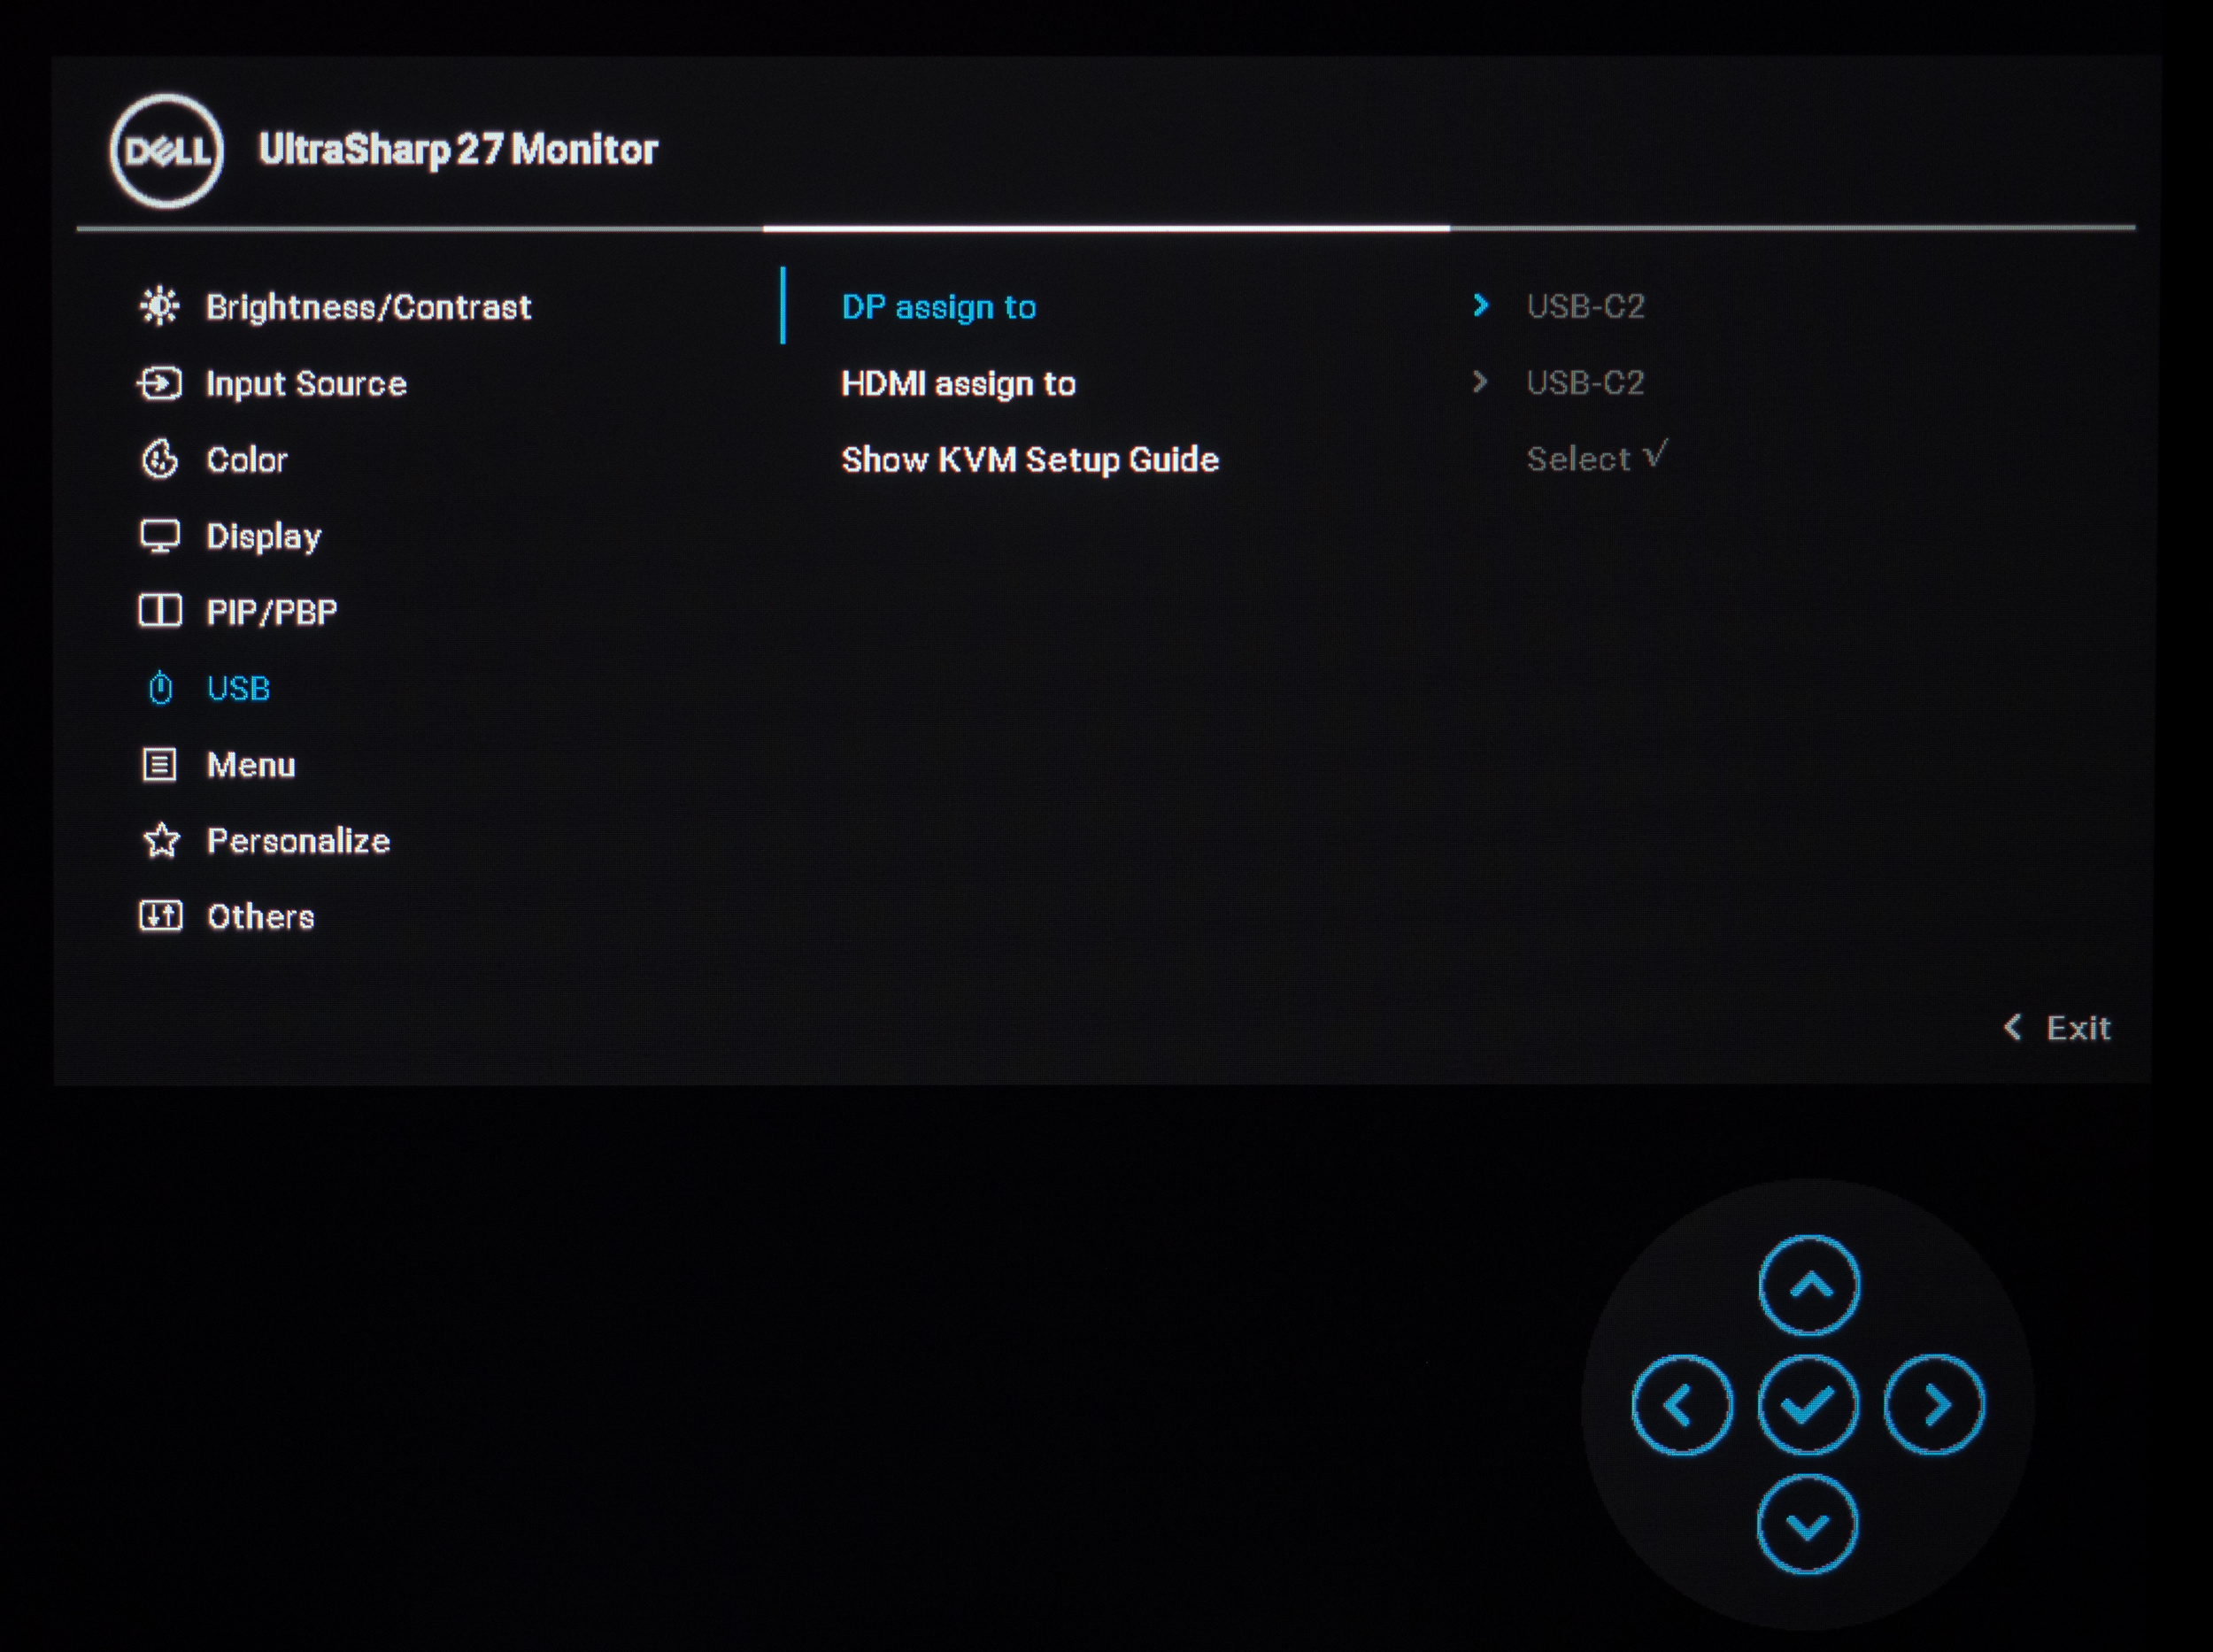The image size is (2213, 1652).
Task: Click the Dell logo
Action: pos(167,152)
